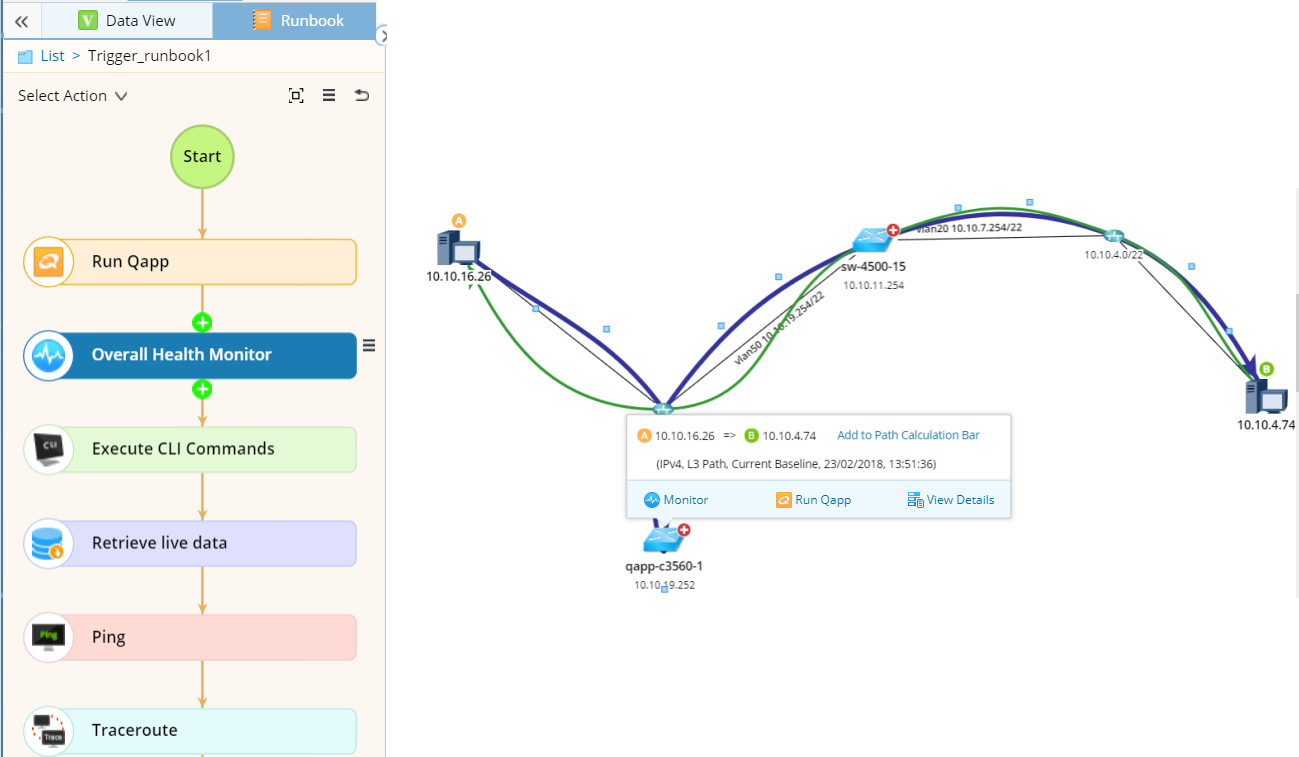Click the Execute CLI Commands terminal icon

point(49,449)
